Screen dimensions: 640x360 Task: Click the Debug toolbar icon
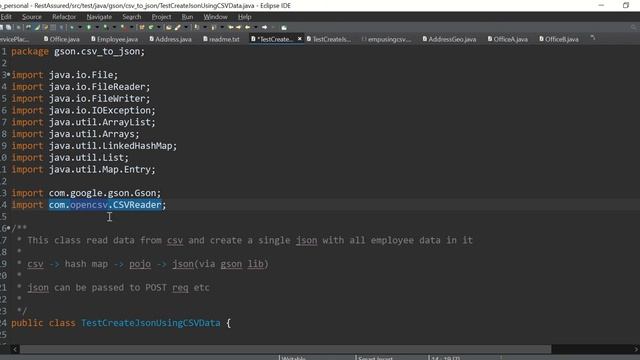(x=72, y=27)
